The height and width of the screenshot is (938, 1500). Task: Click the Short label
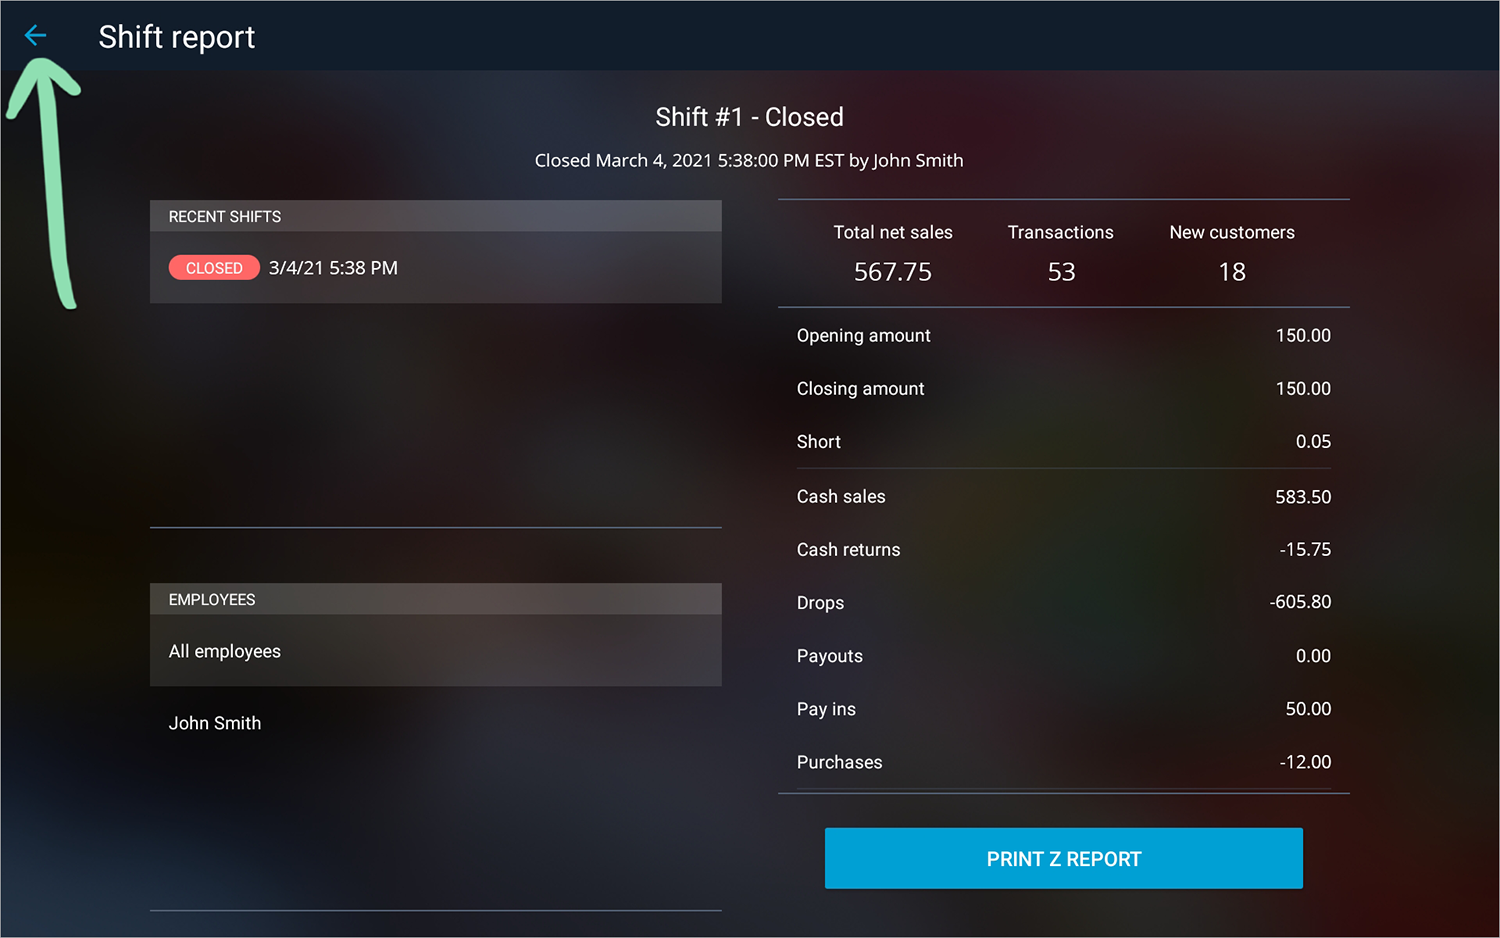click(x=819, y=442)
